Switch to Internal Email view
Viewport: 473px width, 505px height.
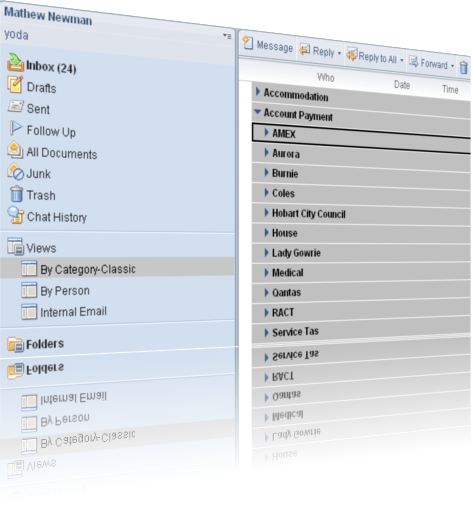74,312
